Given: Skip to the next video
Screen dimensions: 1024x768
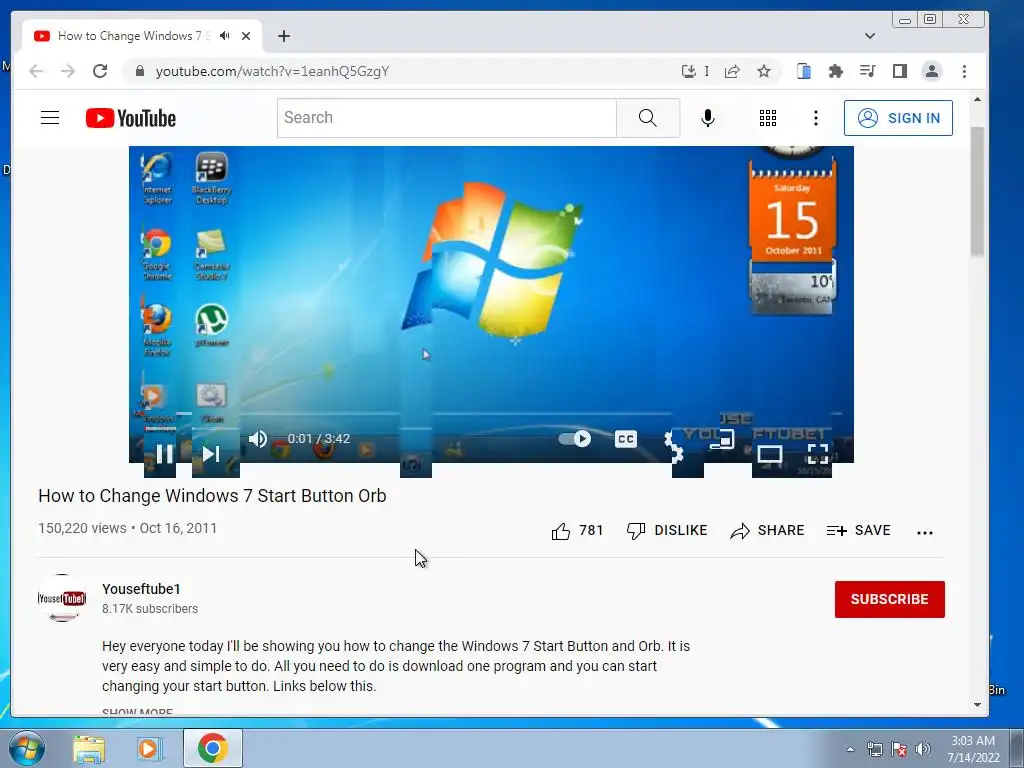Looking at the screenshot, I should pos(211,453).
